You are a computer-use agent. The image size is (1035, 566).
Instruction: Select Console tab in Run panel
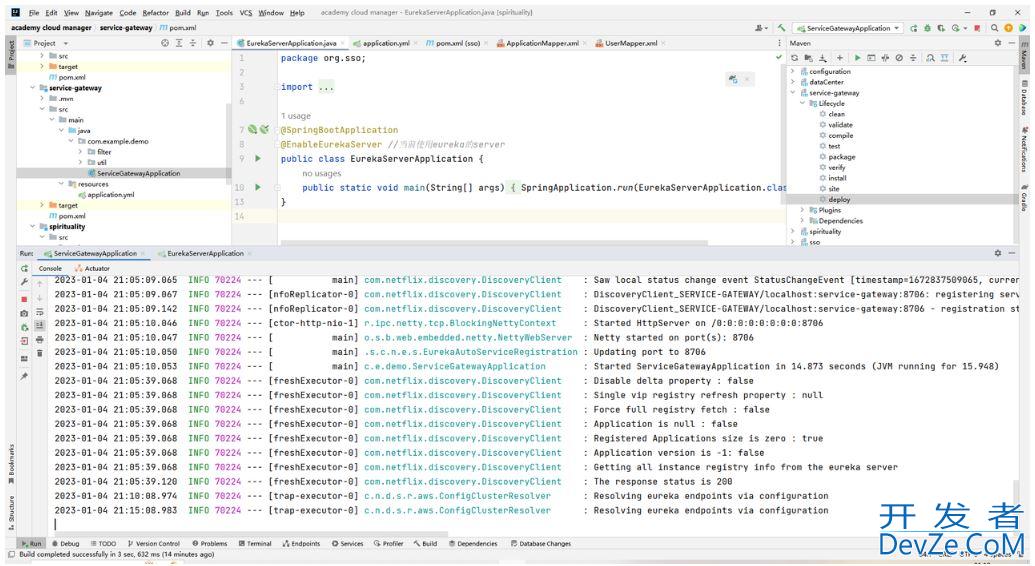(50, 269)
